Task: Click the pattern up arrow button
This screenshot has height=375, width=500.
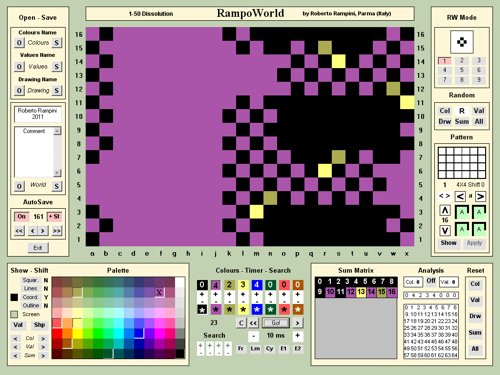Action: point(445,211)
